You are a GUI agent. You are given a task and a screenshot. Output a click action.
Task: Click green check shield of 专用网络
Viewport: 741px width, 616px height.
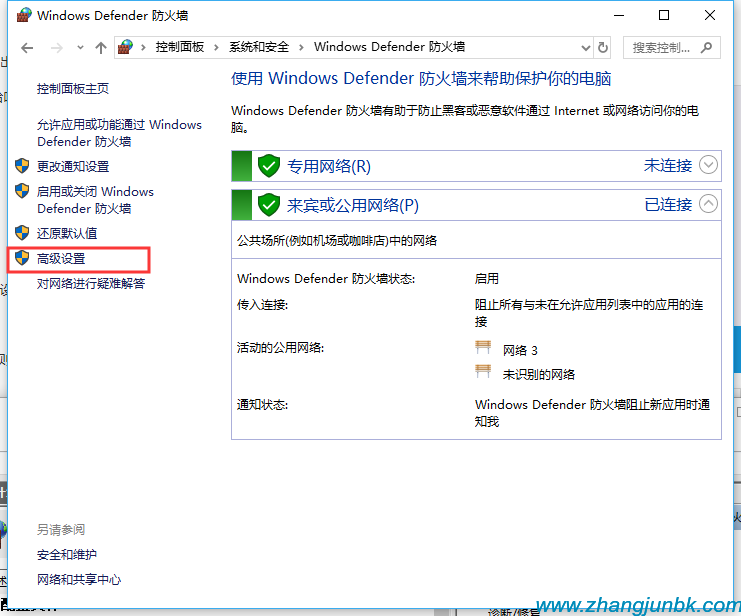[269, 166]
